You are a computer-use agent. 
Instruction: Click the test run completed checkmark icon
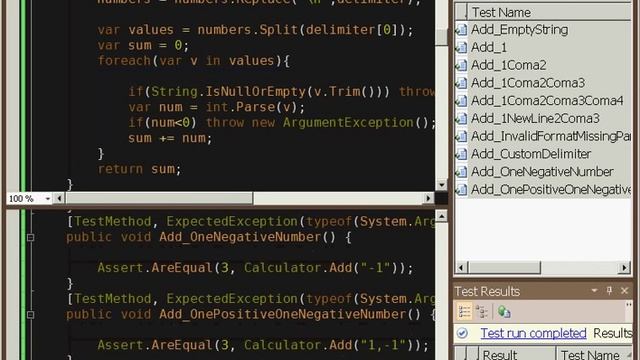[x=462, y=333]
